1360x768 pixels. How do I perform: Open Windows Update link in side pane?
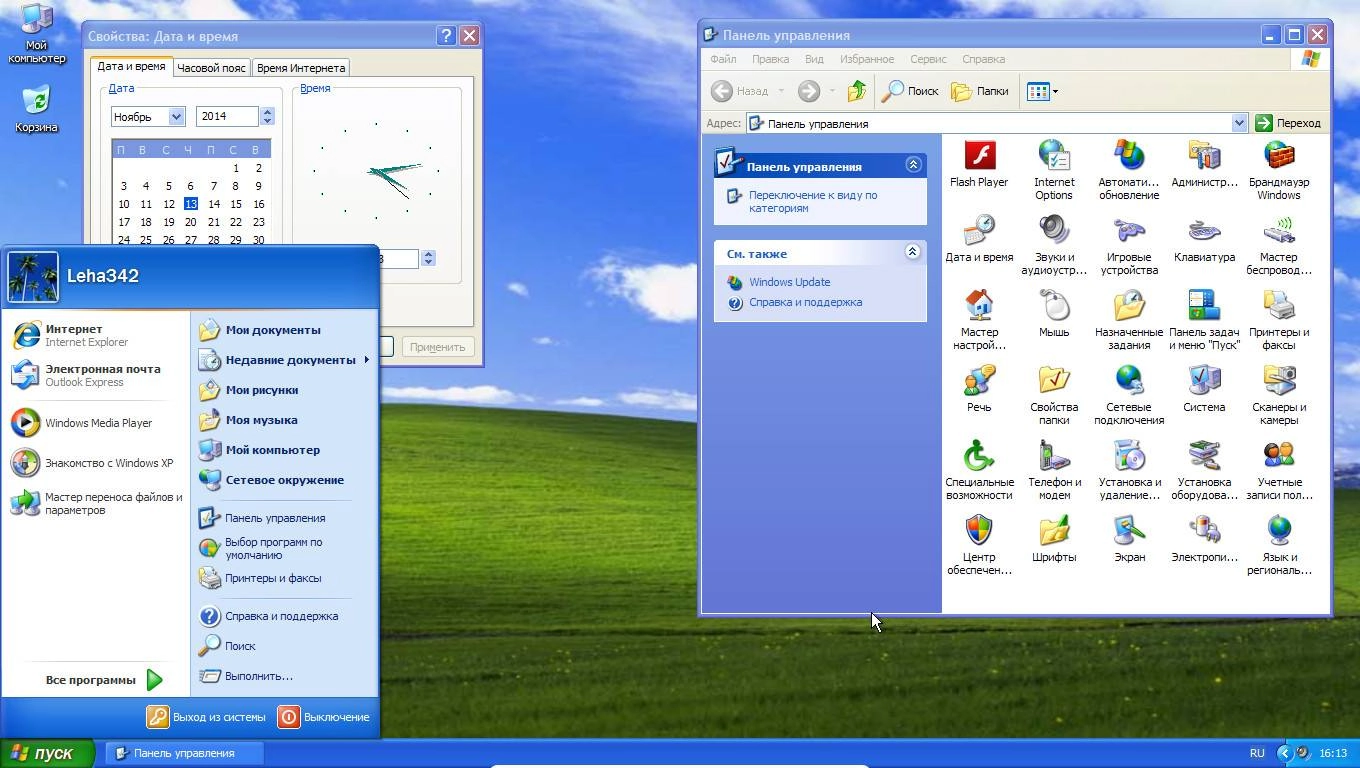790,282
